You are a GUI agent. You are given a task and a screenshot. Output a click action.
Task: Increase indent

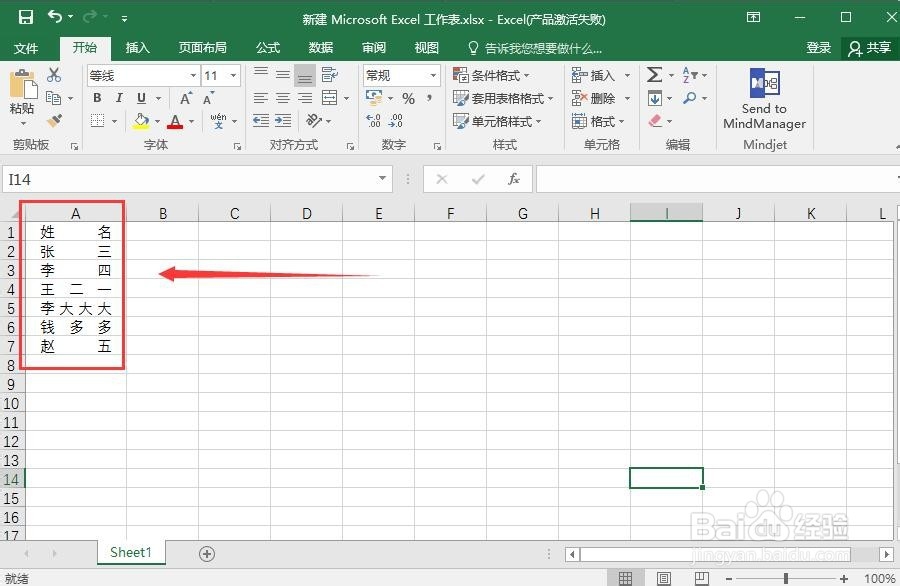click(282, 121)
